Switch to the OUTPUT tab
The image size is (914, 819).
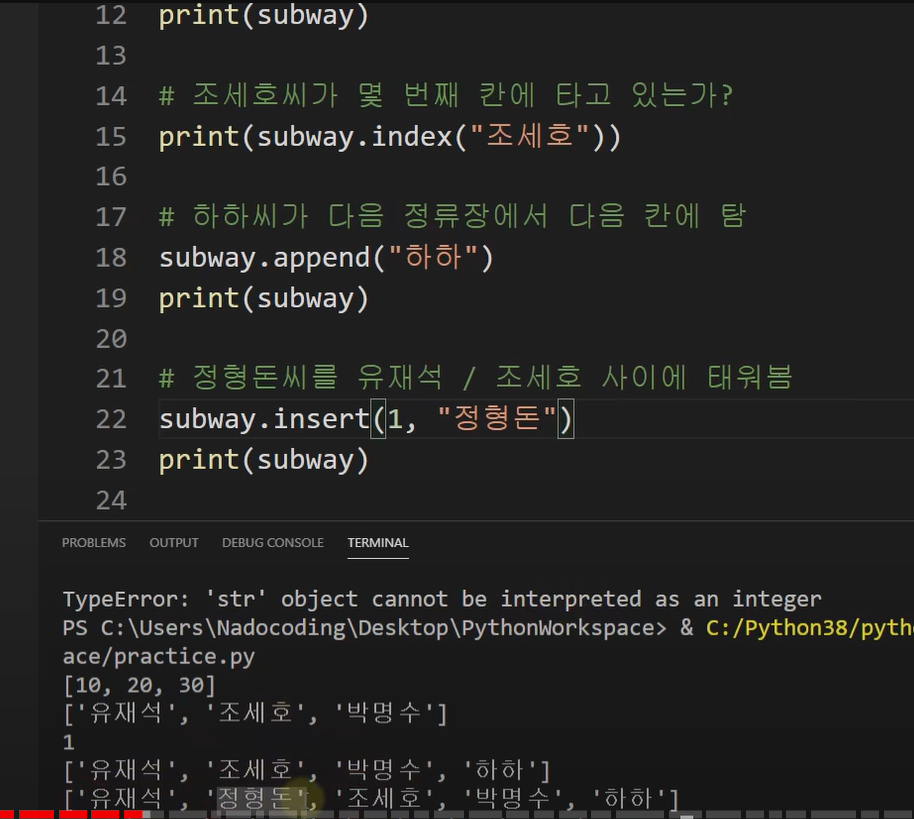(174, 543)
